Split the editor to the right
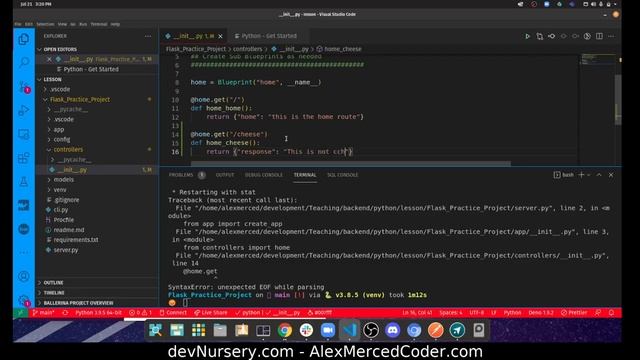 pos(599,36)
